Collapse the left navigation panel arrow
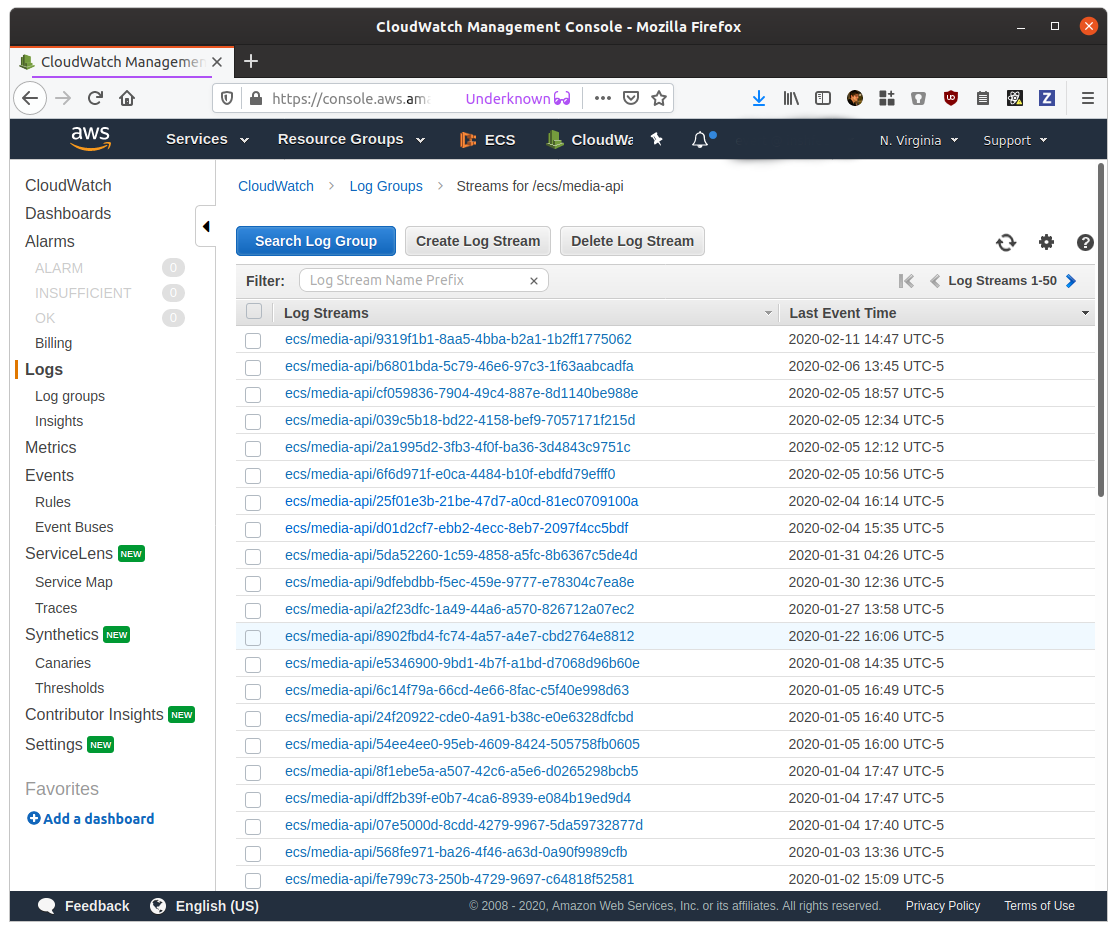Image resolution: width=1117 pixels, height=931 pixels. point(206,227)
